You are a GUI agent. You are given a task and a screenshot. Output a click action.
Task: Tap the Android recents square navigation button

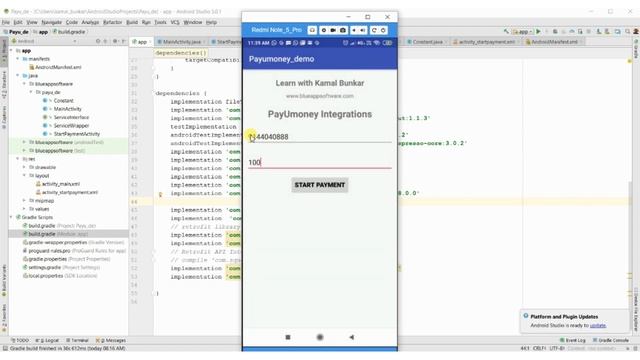(288, 337)
